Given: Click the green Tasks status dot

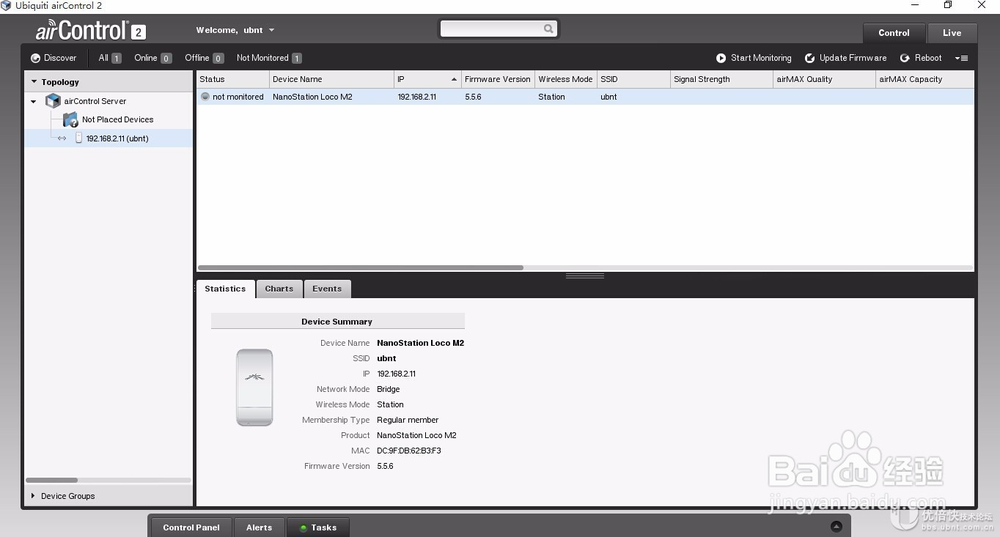Looking at the screenshot, I should [x=304, y=528].
